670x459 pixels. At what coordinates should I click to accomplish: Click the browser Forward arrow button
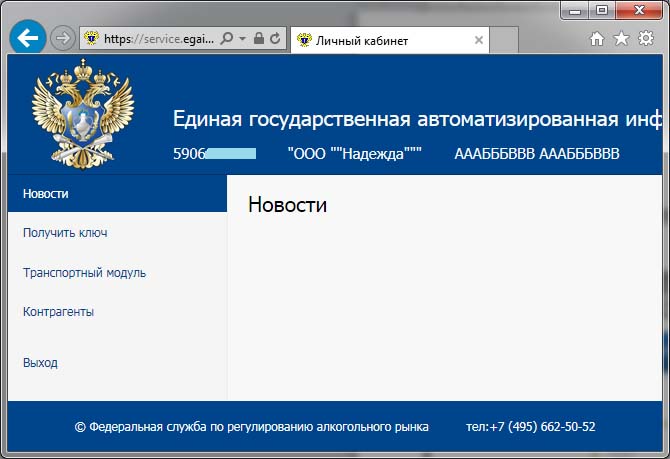[x=62, y=39]
